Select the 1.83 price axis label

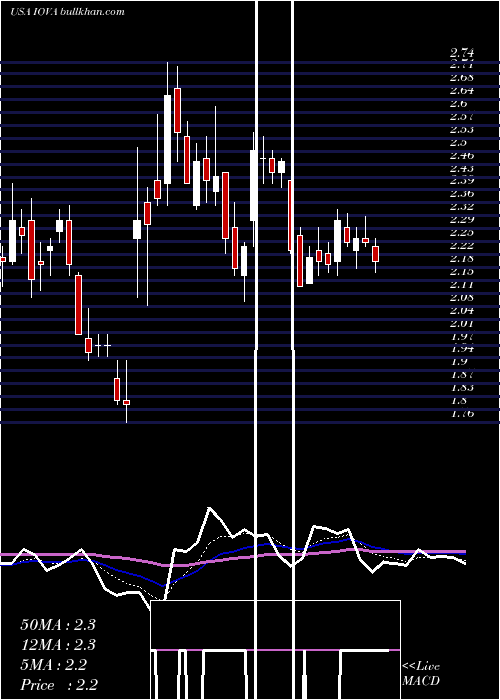pos(462,388)
